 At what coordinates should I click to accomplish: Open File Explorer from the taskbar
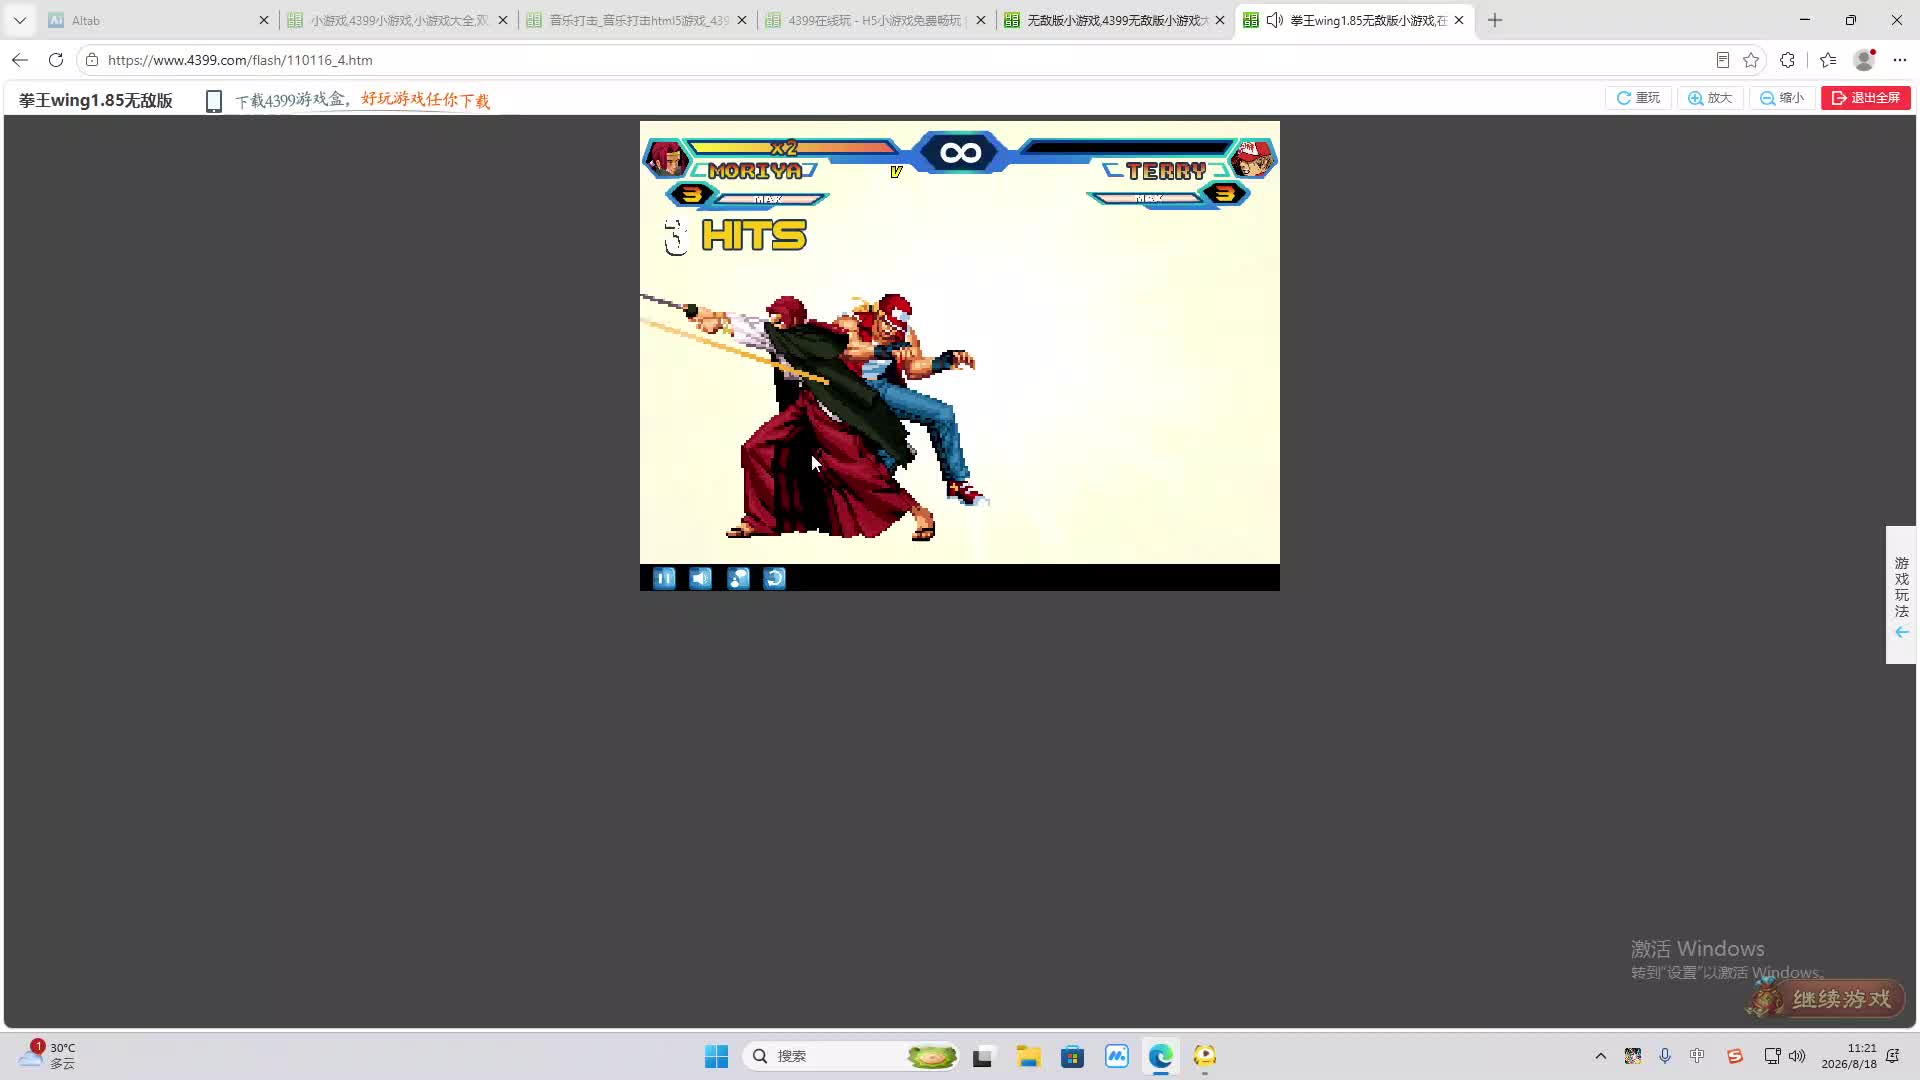[1028, 1056]
